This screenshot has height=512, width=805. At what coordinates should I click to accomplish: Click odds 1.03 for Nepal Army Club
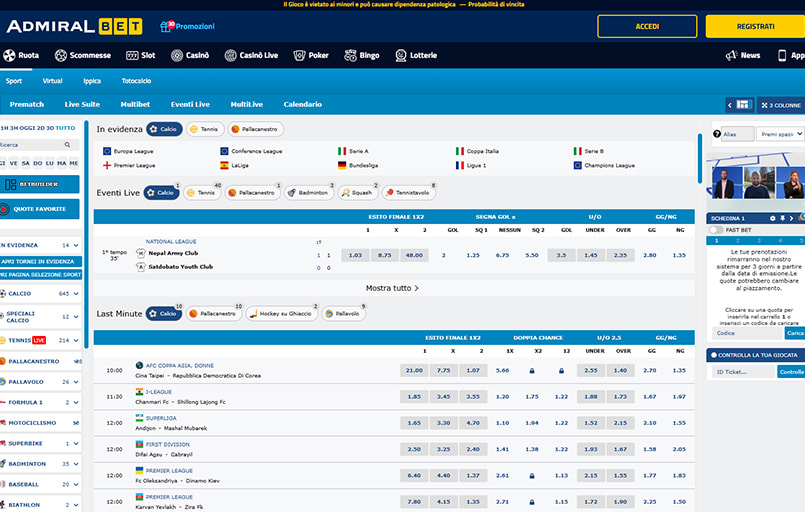coord(354,255)
